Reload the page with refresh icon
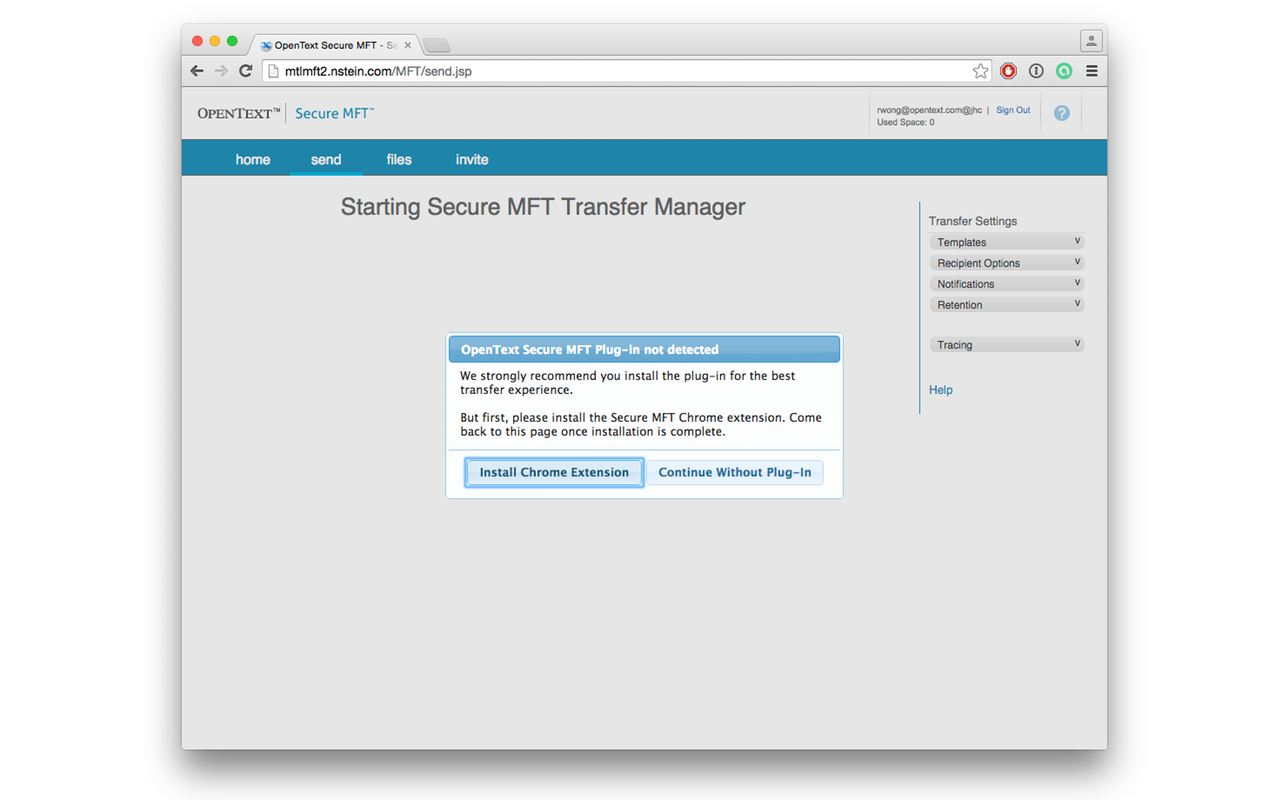The width and height of the screenshot is (1280, 800). [x=245, y=71]
